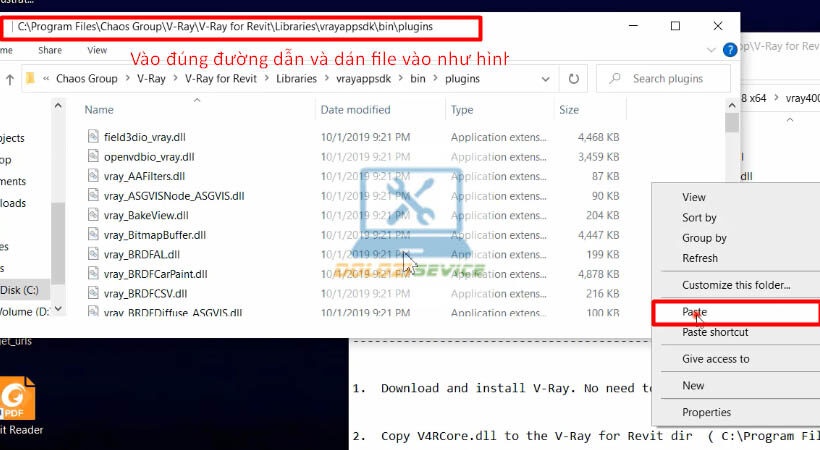Screen dimensions: 820x450
Task: Go to V-Ray for Revit breadcrumb
Action: 221,79
